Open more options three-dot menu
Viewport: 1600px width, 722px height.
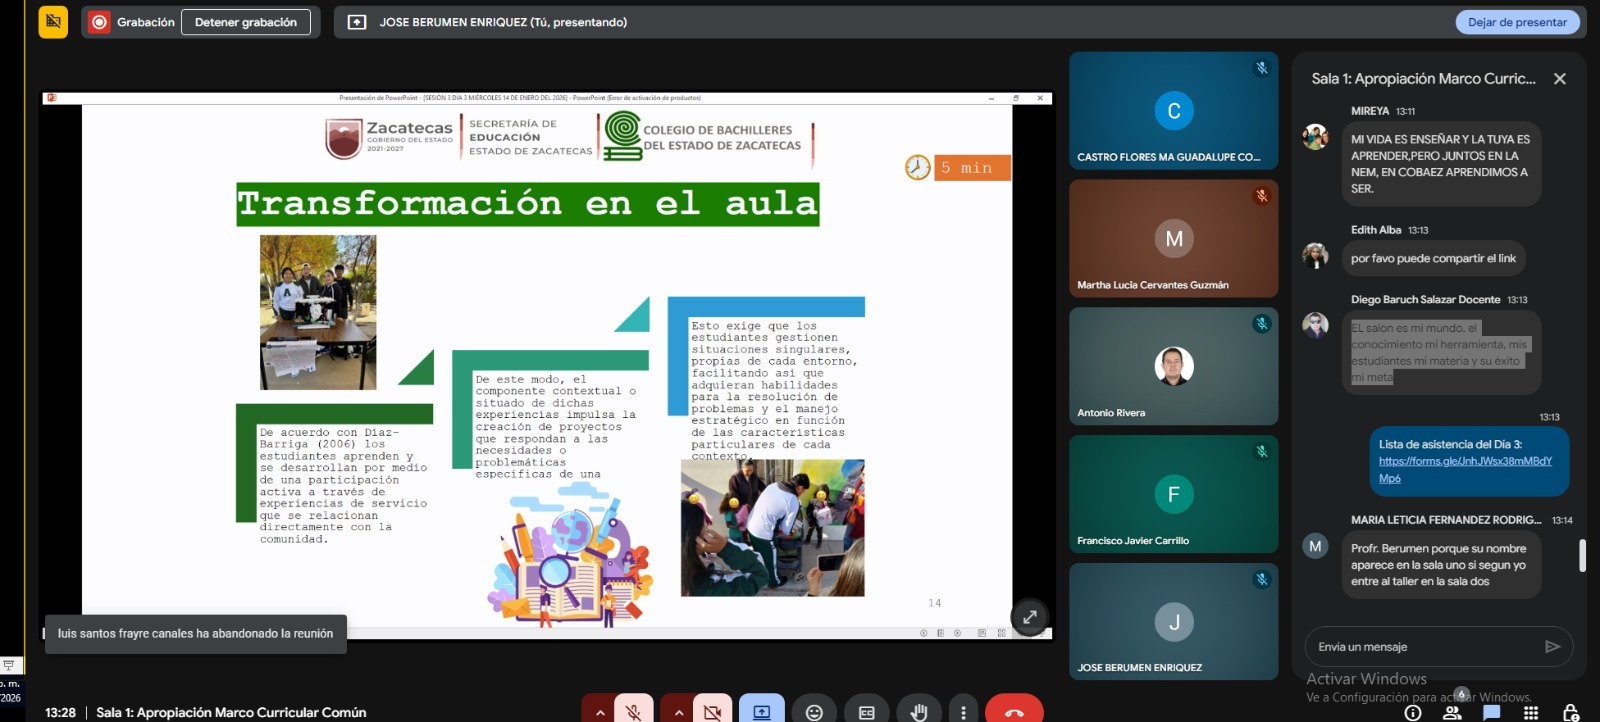pyautogui.click(x=963, y=711)
